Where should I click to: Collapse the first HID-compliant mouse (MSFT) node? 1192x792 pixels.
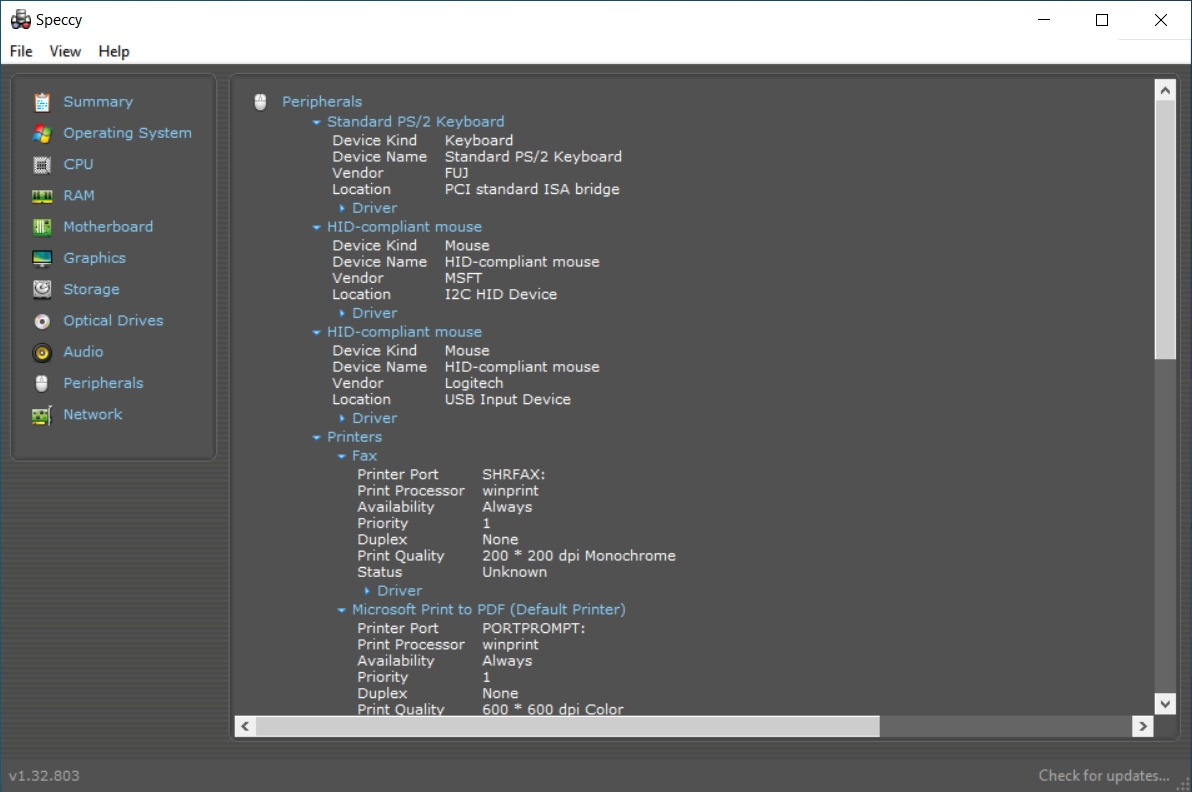(x=316, y=227)
